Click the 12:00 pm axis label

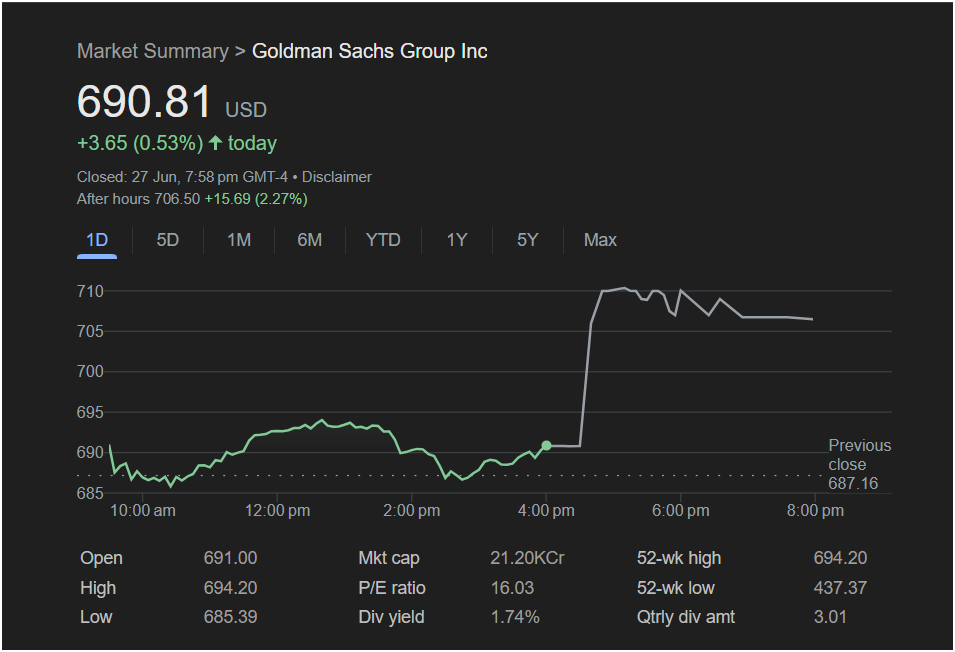(x=278, y=511)
